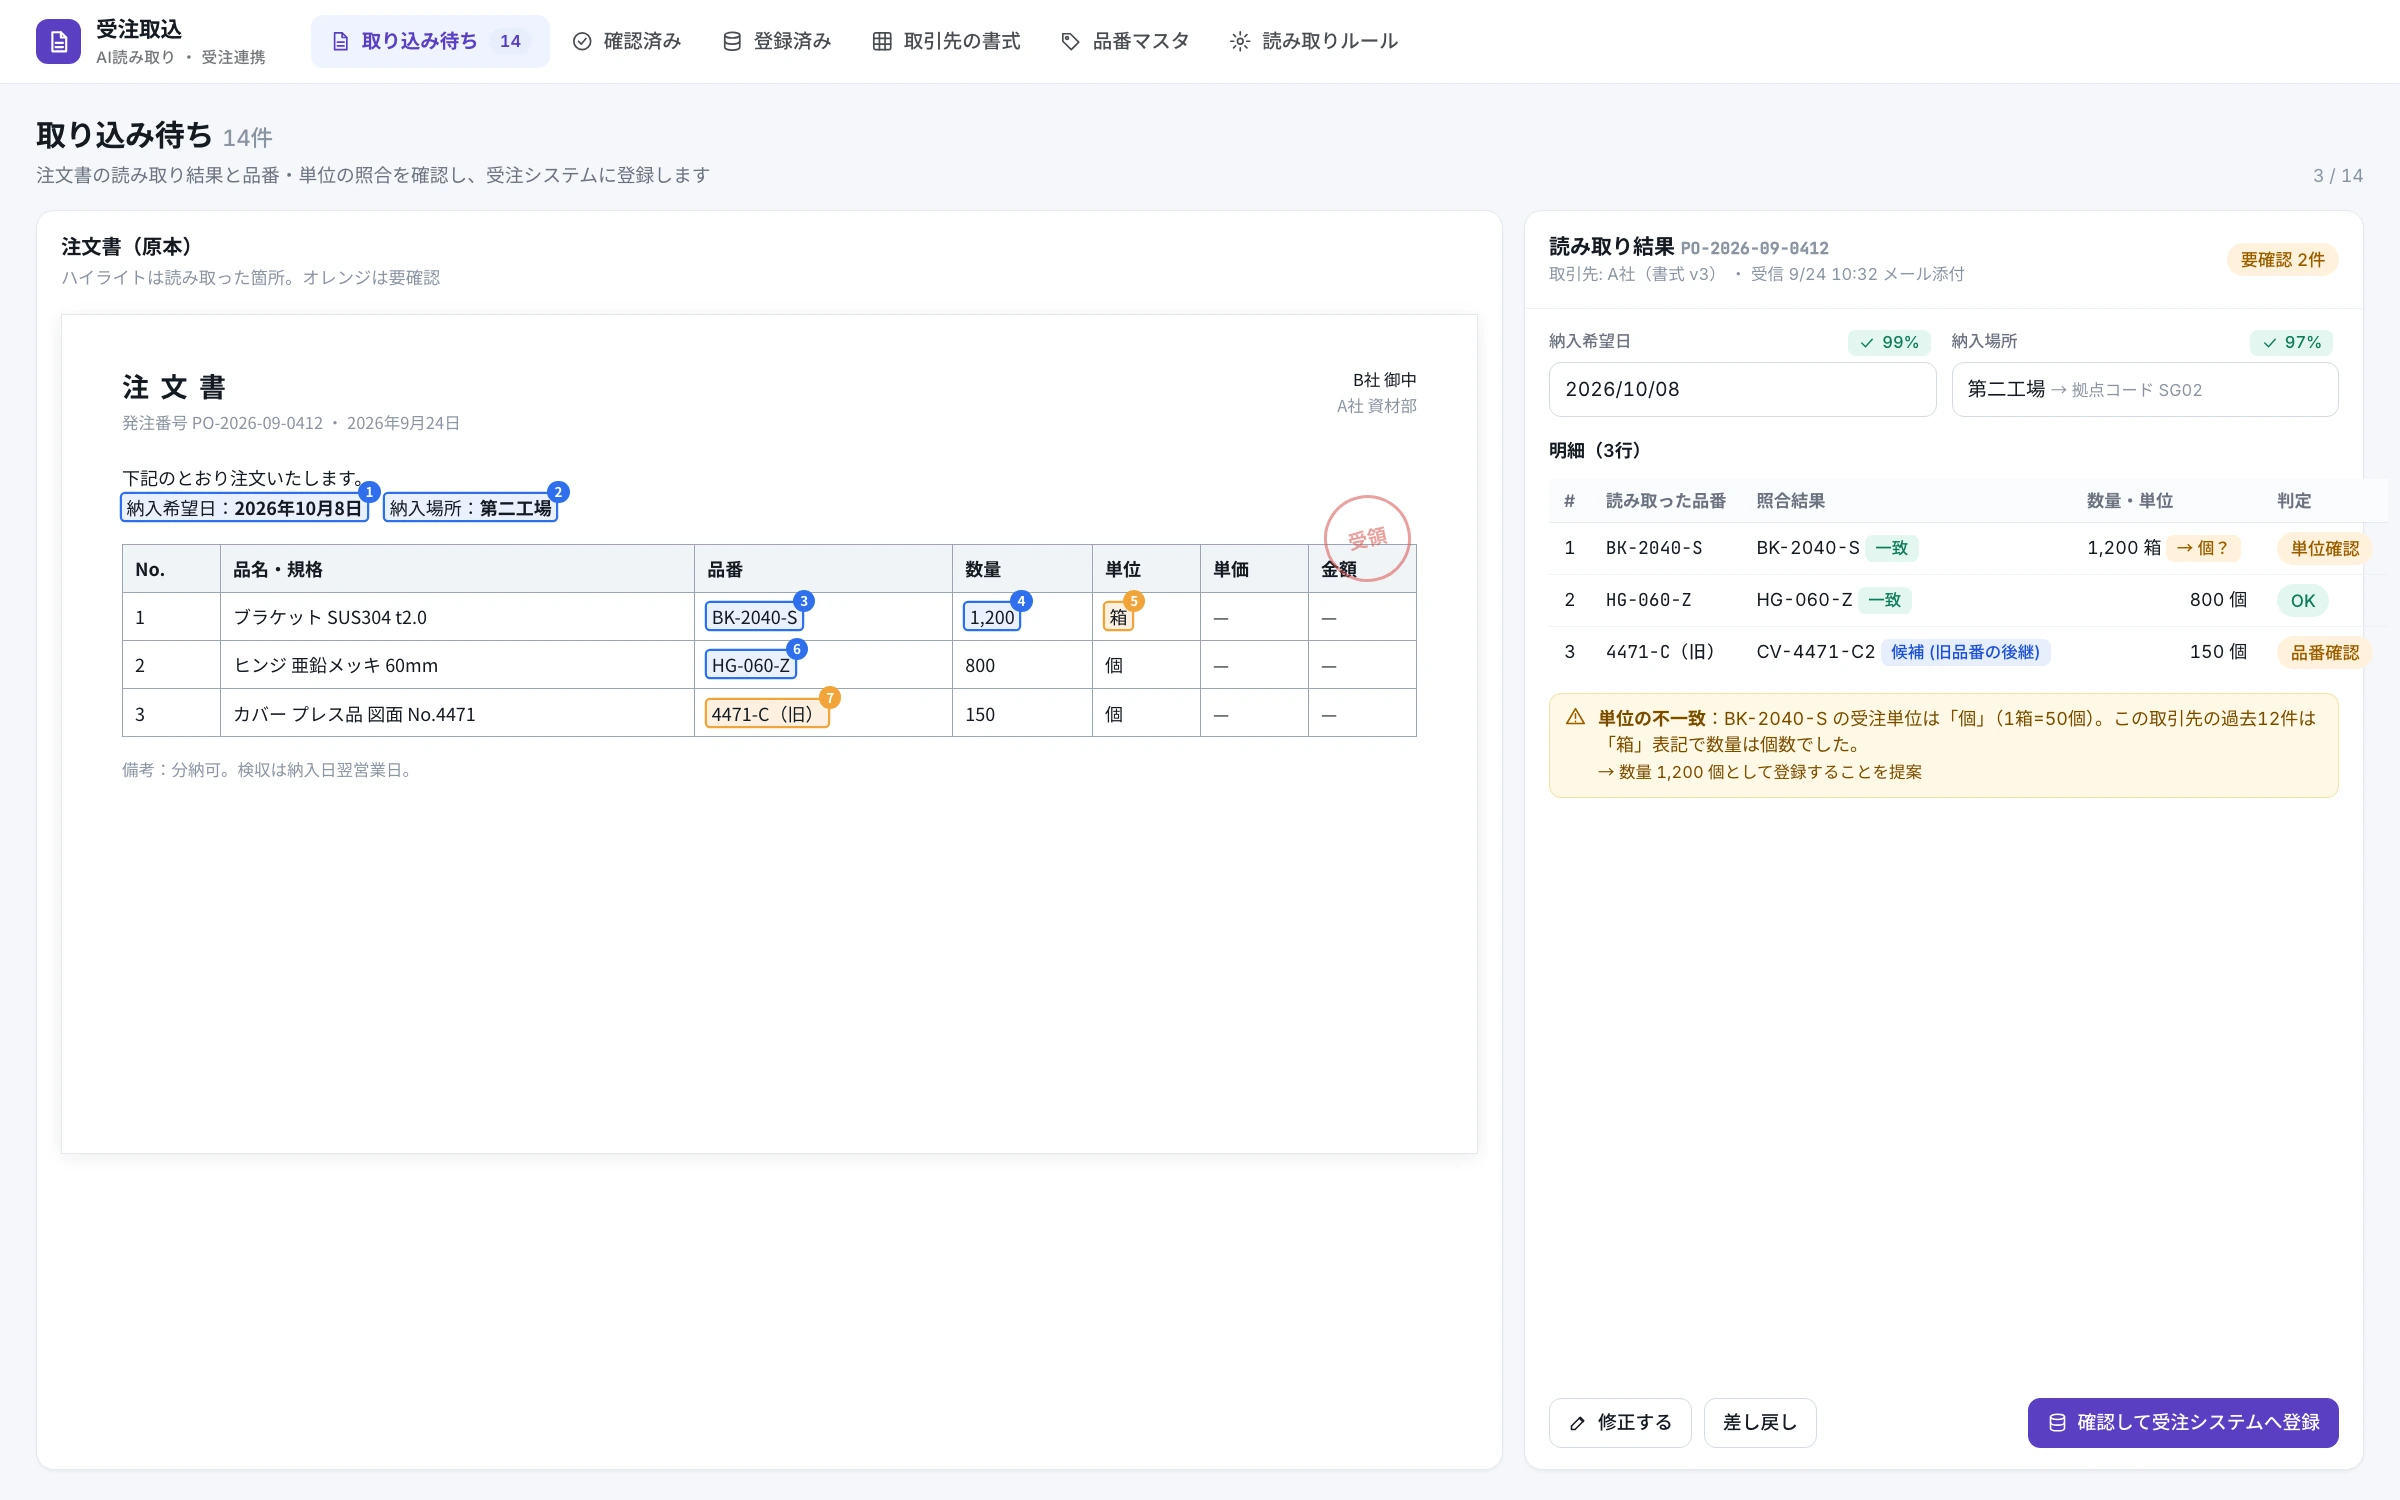The width and height of the screenshot is (2400, 1500).
Task: Click the ブラケット SUS304 t2.0 cell
Action: [457, 617]
